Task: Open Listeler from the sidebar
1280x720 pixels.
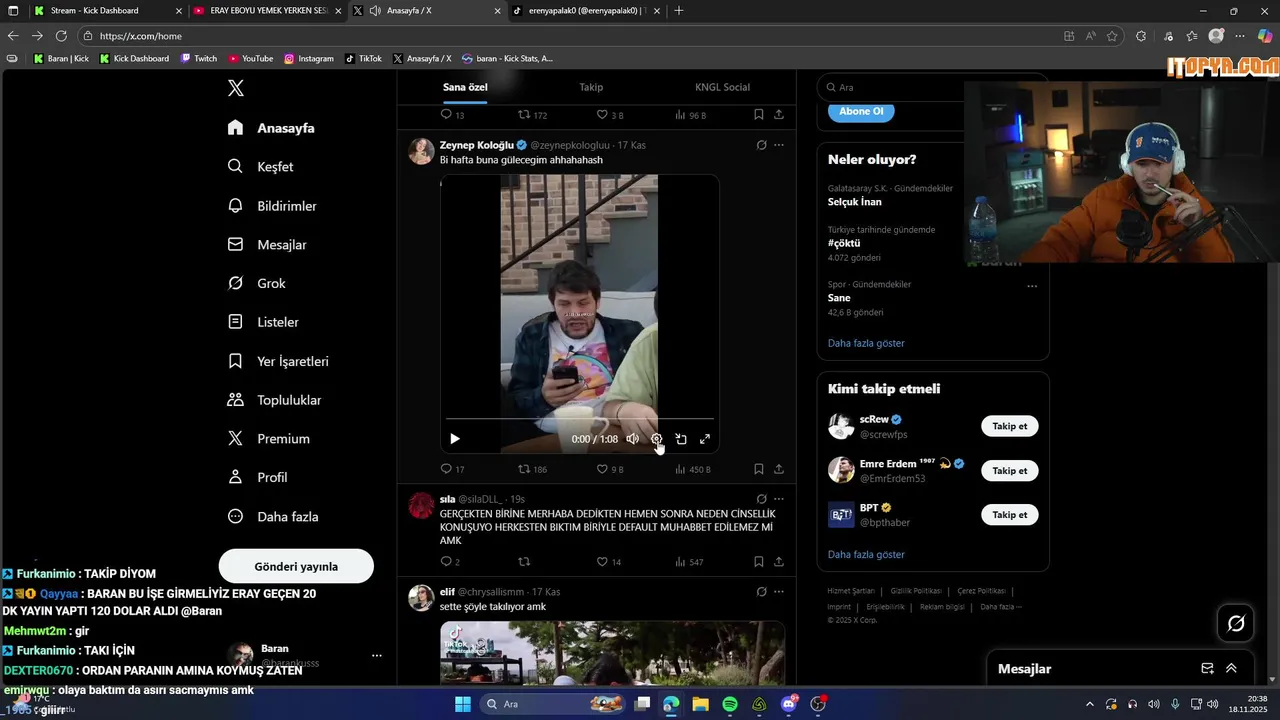Action: pyautogui.click(x=262, y=322)
